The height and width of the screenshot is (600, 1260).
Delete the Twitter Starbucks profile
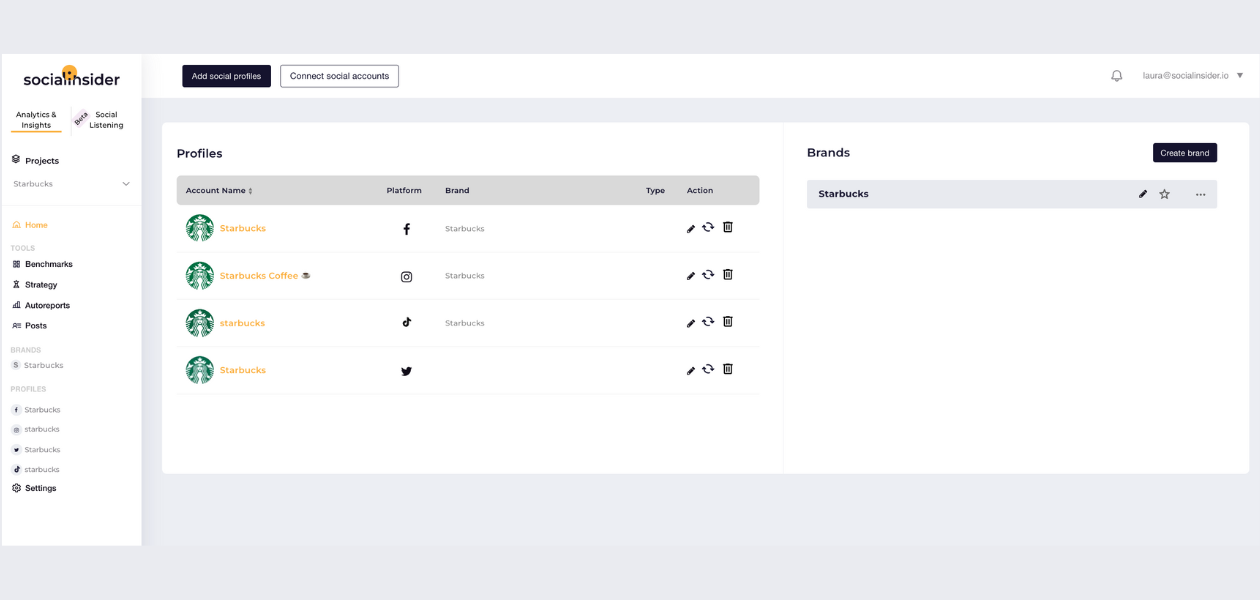728,368
